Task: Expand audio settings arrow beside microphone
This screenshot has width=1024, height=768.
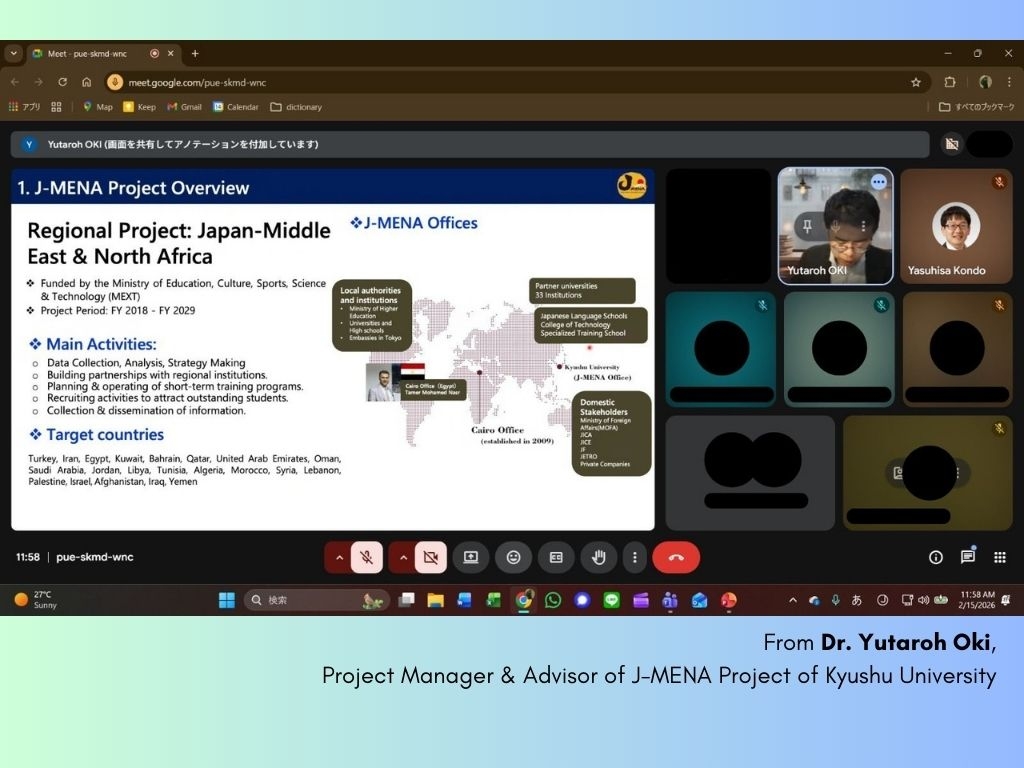Action: coord(338,557)
